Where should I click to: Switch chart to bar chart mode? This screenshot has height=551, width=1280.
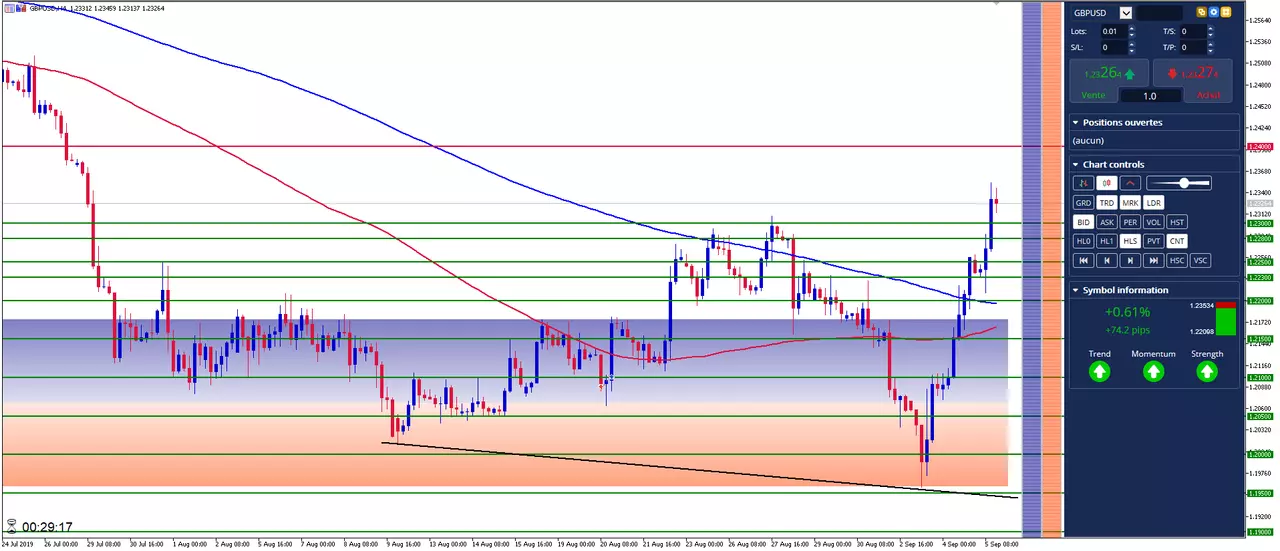click(1083, 183)
